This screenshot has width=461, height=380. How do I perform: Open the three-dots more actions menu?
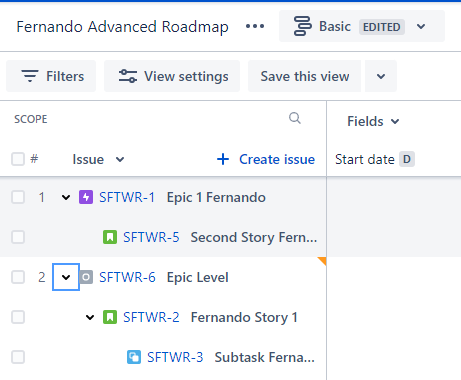coord(255,26)
